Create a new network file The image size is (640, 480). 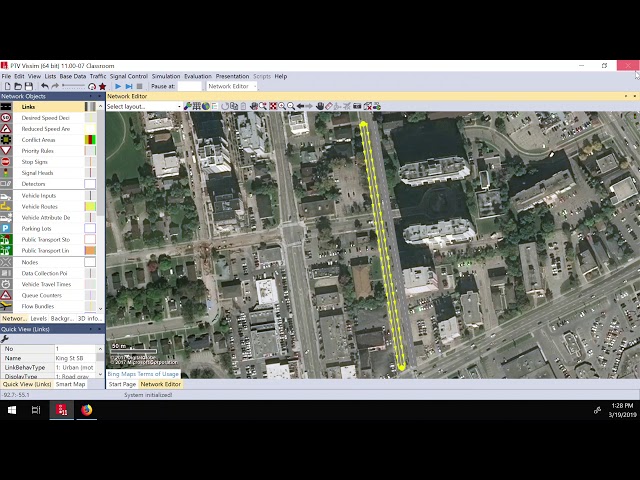pyautogui.click(x=7, y=86)
